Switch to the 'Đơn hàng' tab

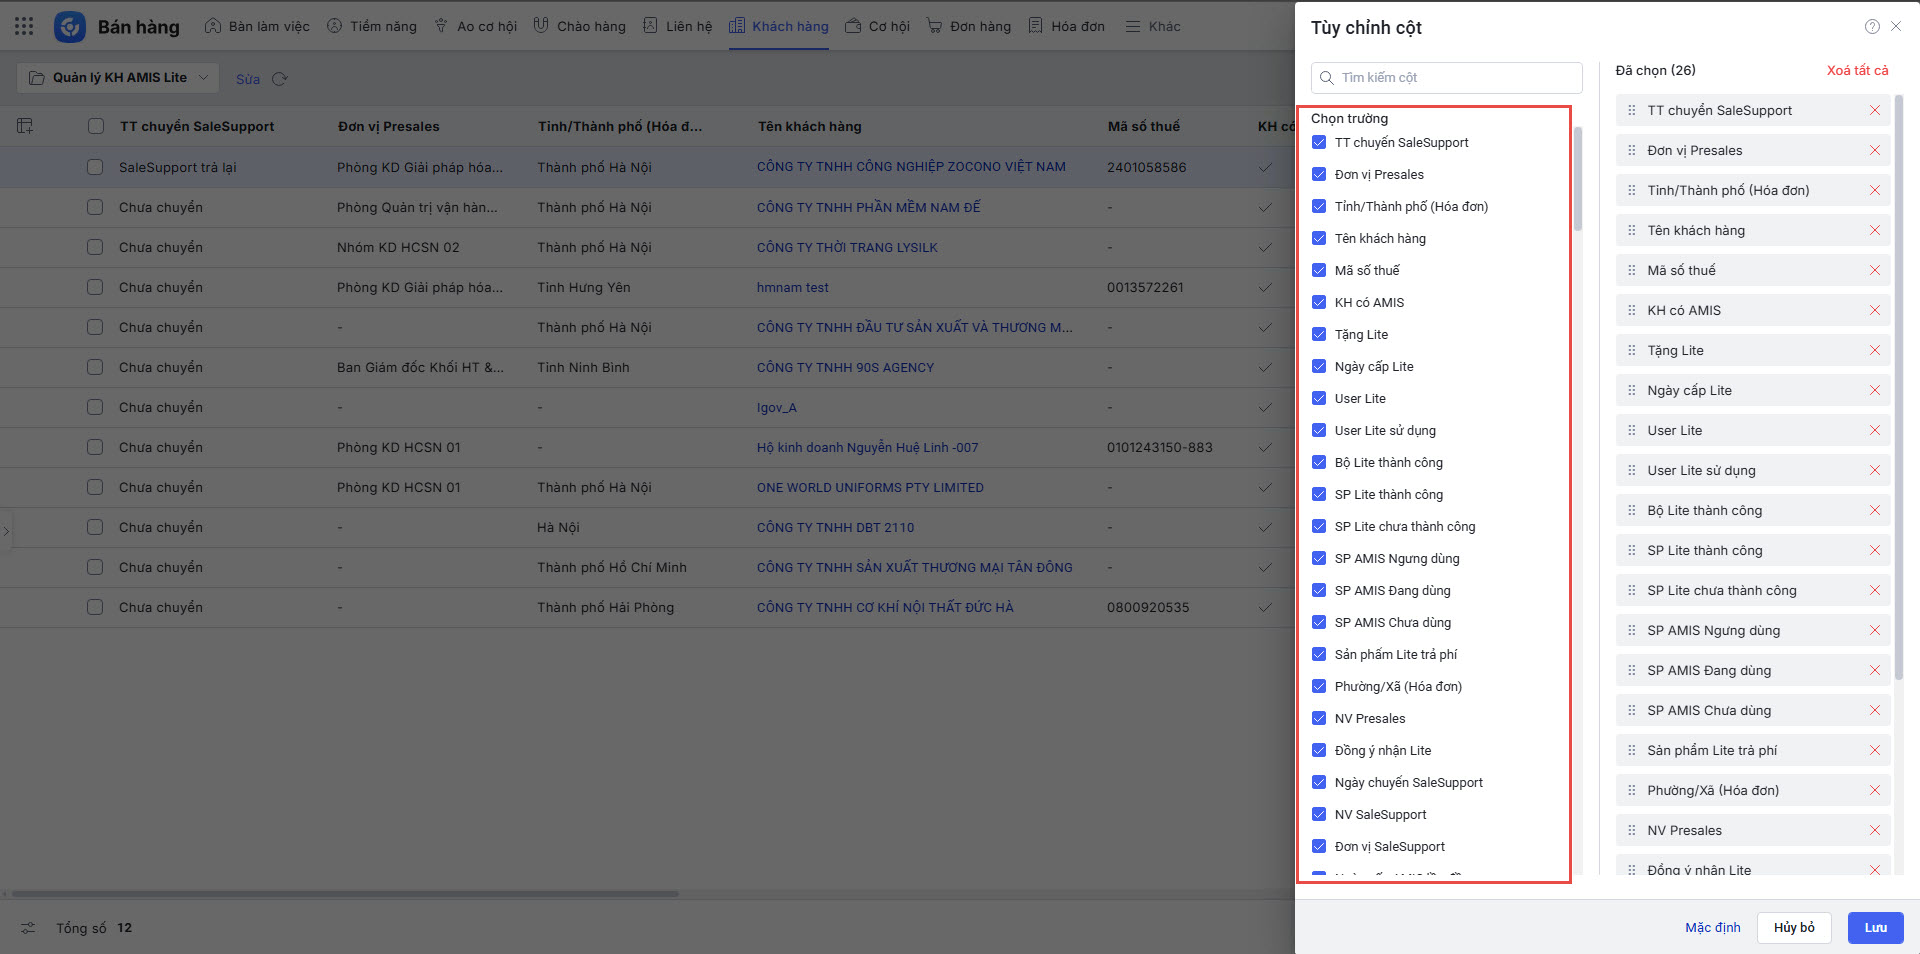969,27
